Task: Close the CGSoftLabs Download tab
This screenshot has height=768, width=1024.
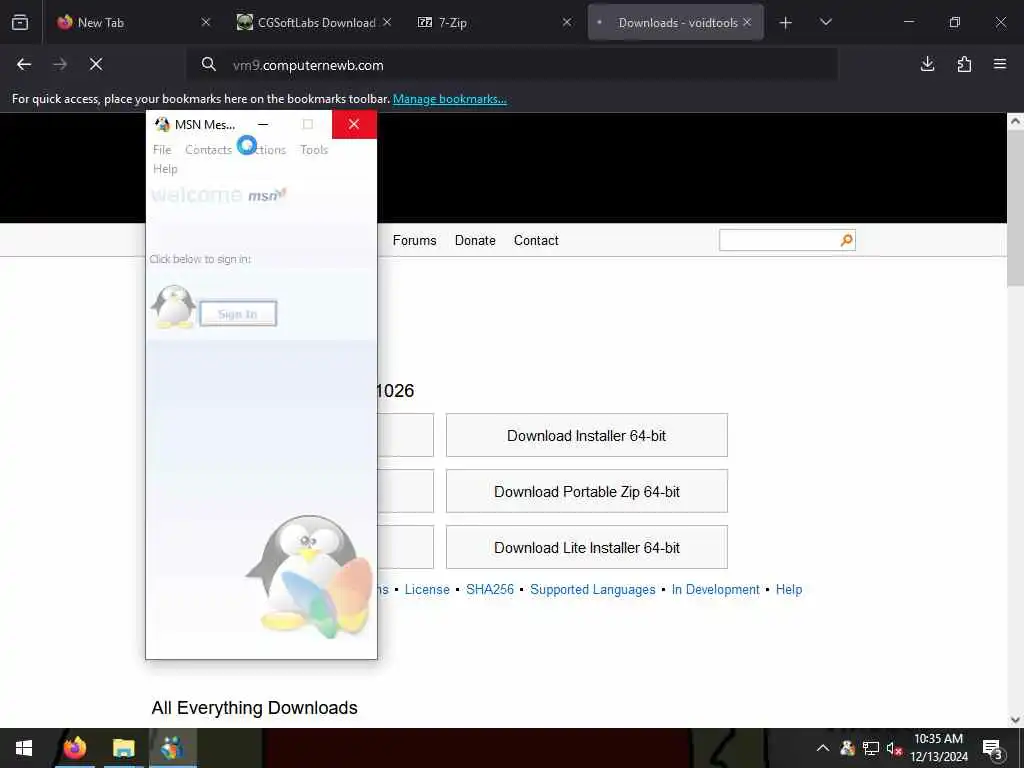Action: (x=387, y=22)
